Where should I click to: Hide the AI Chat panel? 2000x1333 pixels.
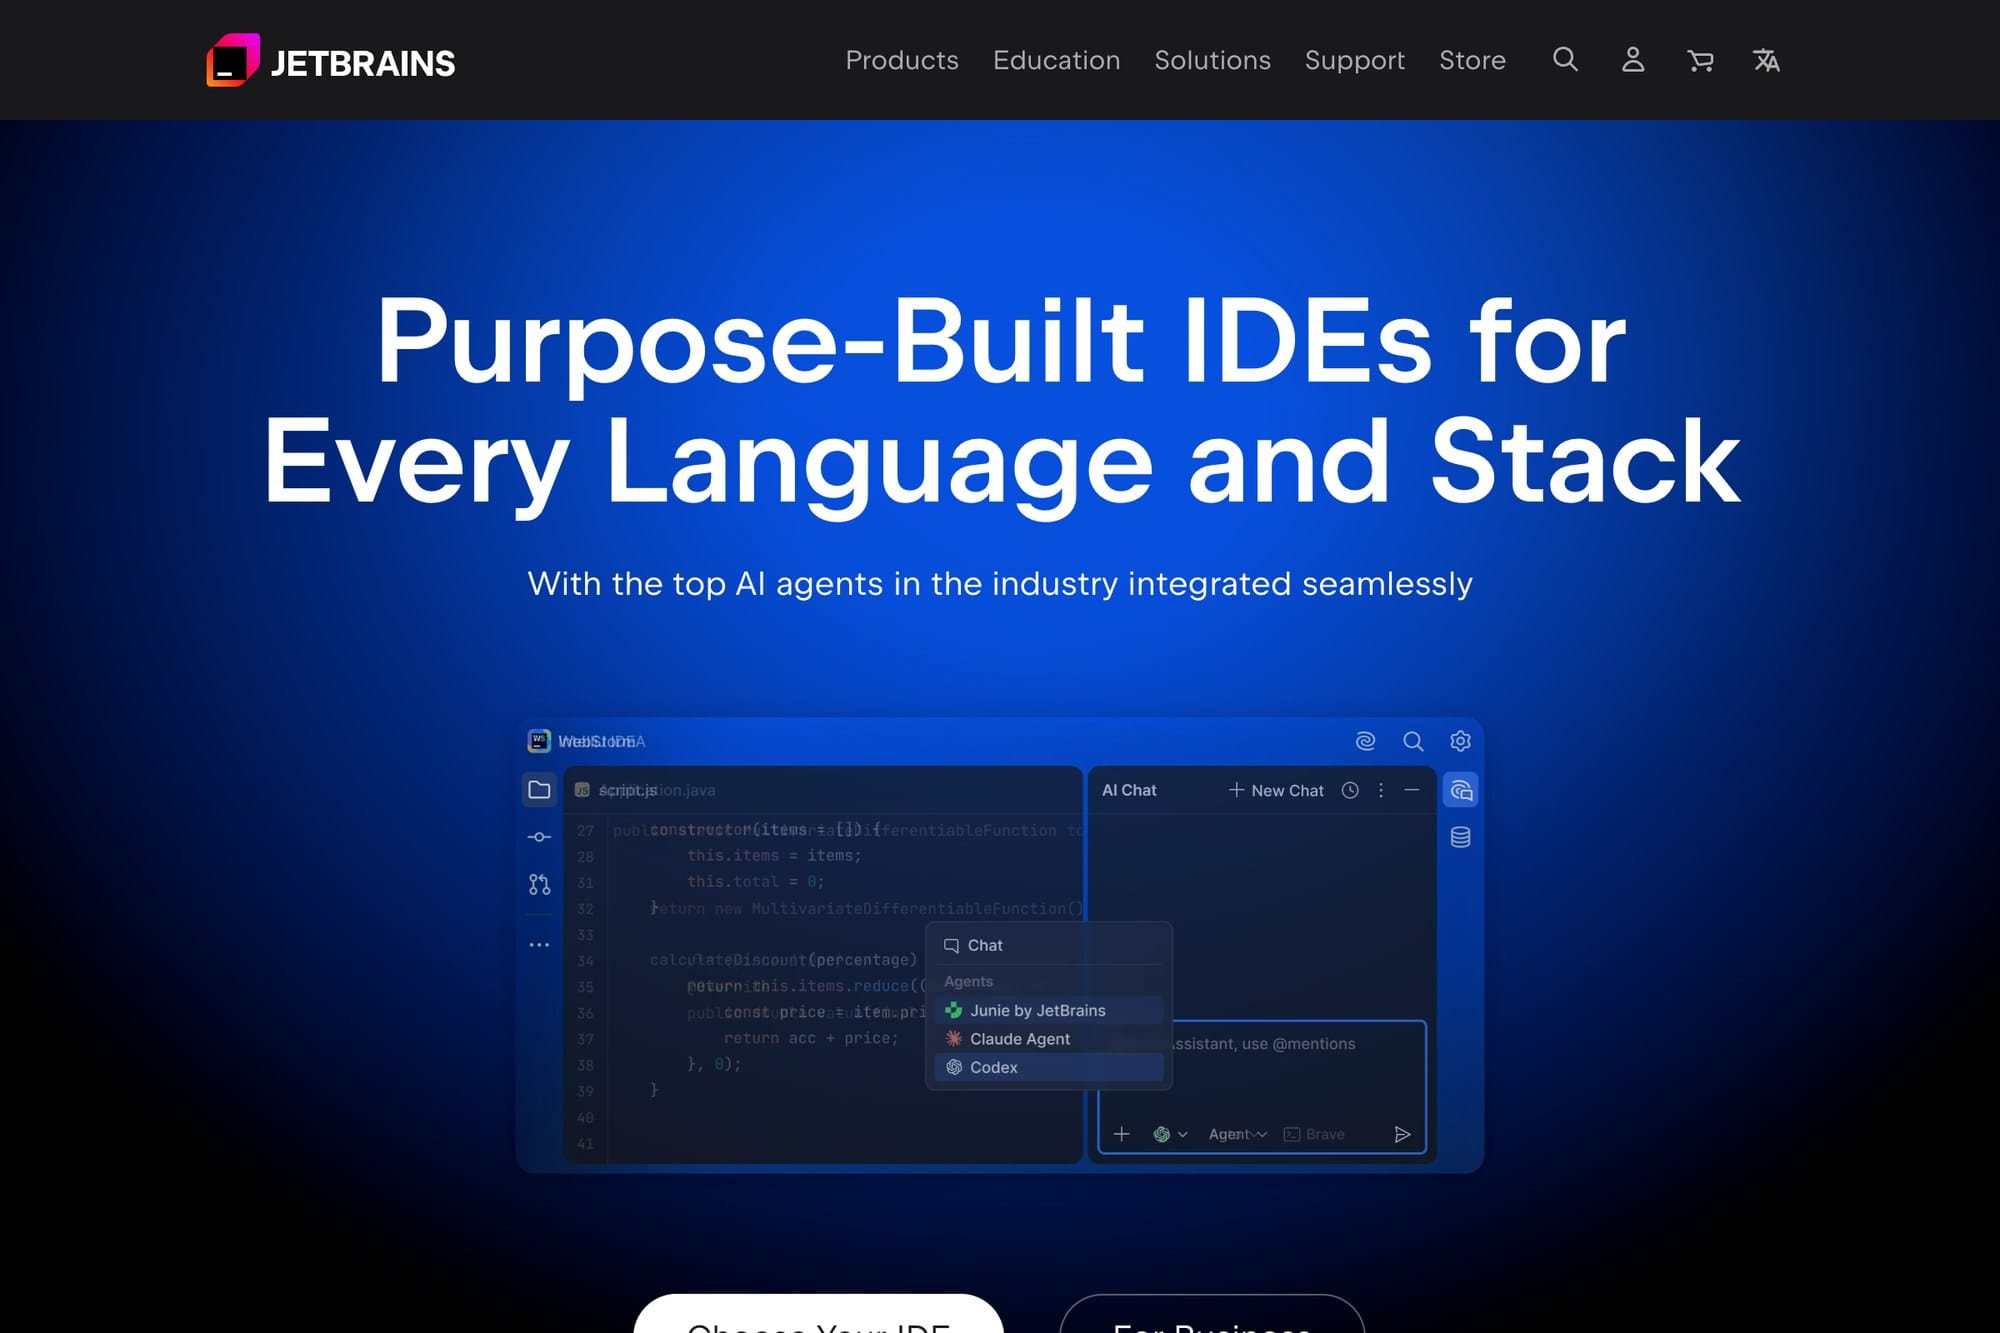point(1412,790)
